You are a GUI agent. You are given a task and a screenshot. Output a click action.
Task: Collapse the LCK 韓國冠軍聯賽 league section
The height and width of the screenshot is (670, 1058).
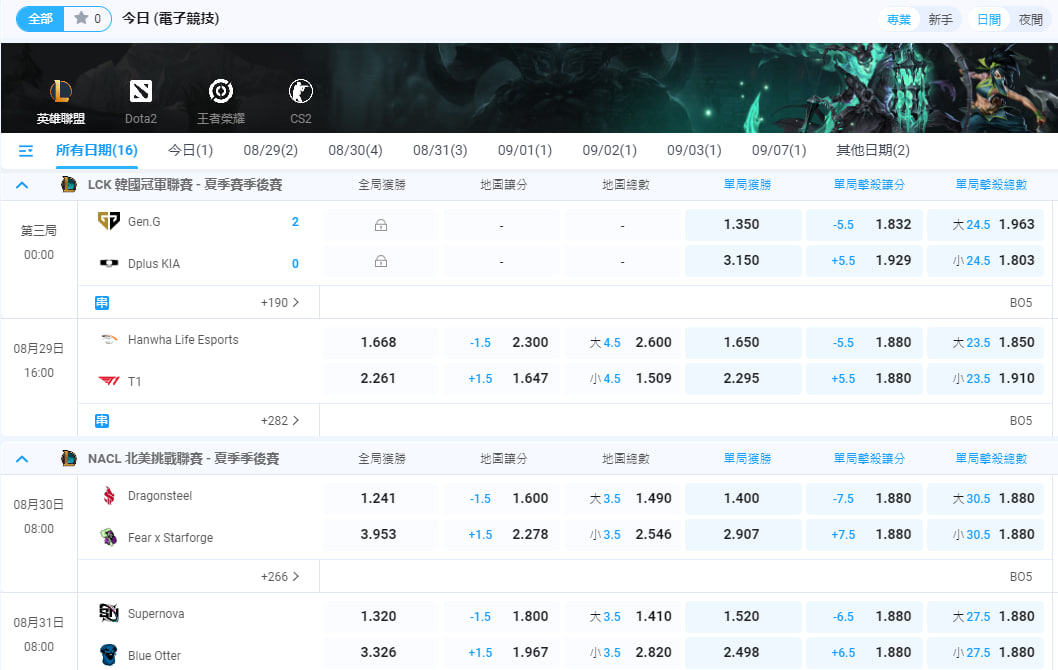pyautogui.click(x=22, y=185)
